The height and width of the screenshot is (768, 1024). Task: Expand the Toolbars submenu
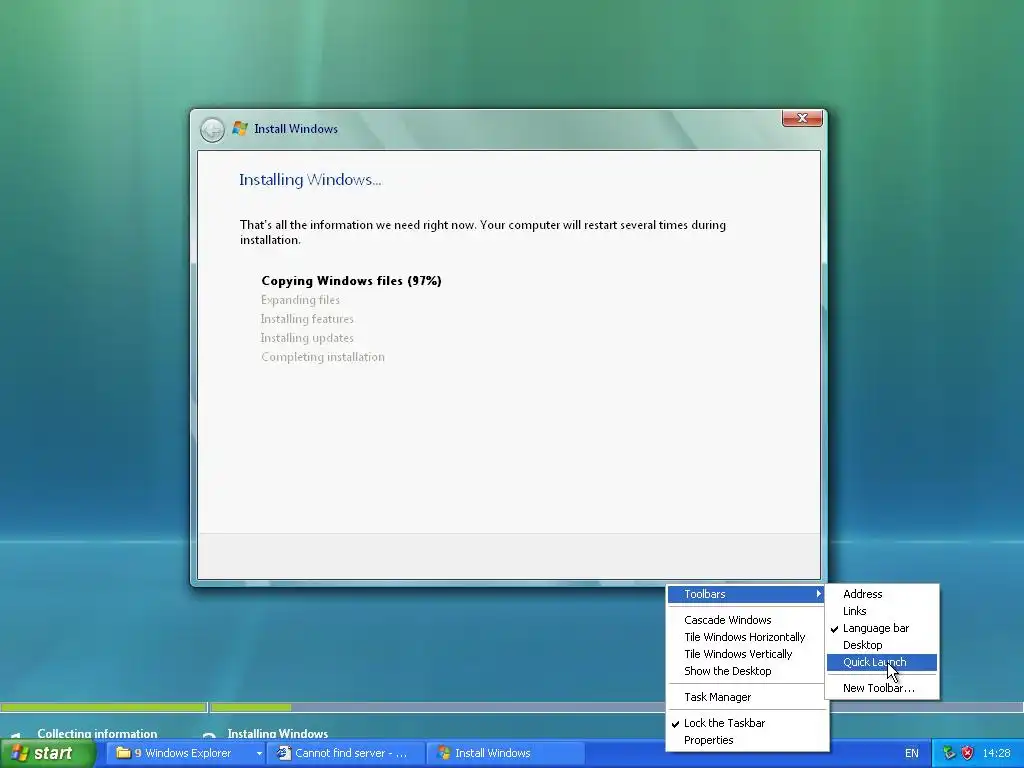coord(746,594)
